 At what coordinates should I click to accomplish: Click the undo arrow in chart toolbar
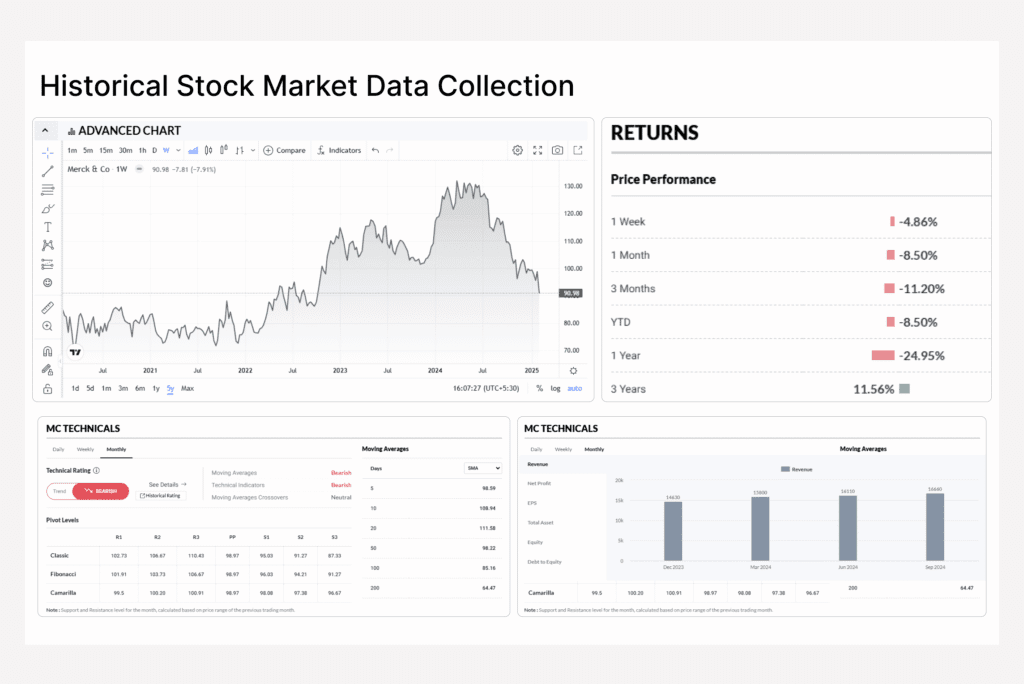click(x=375, y=150)
